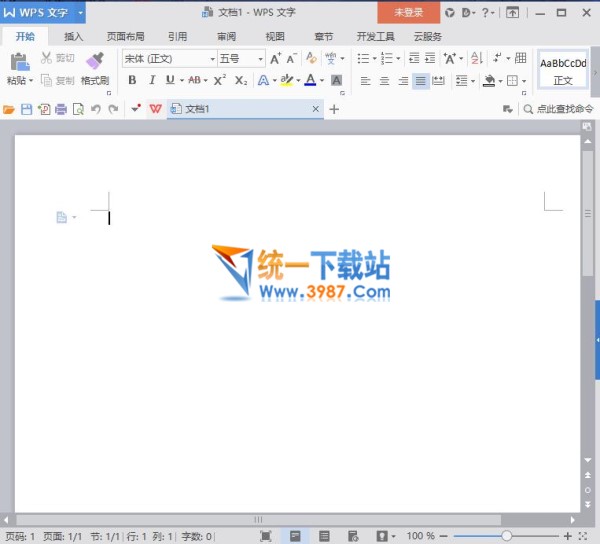The width and height of the screenshot is (600, 544).
Task: Open the 引用 tab
Action: (178, 37)
